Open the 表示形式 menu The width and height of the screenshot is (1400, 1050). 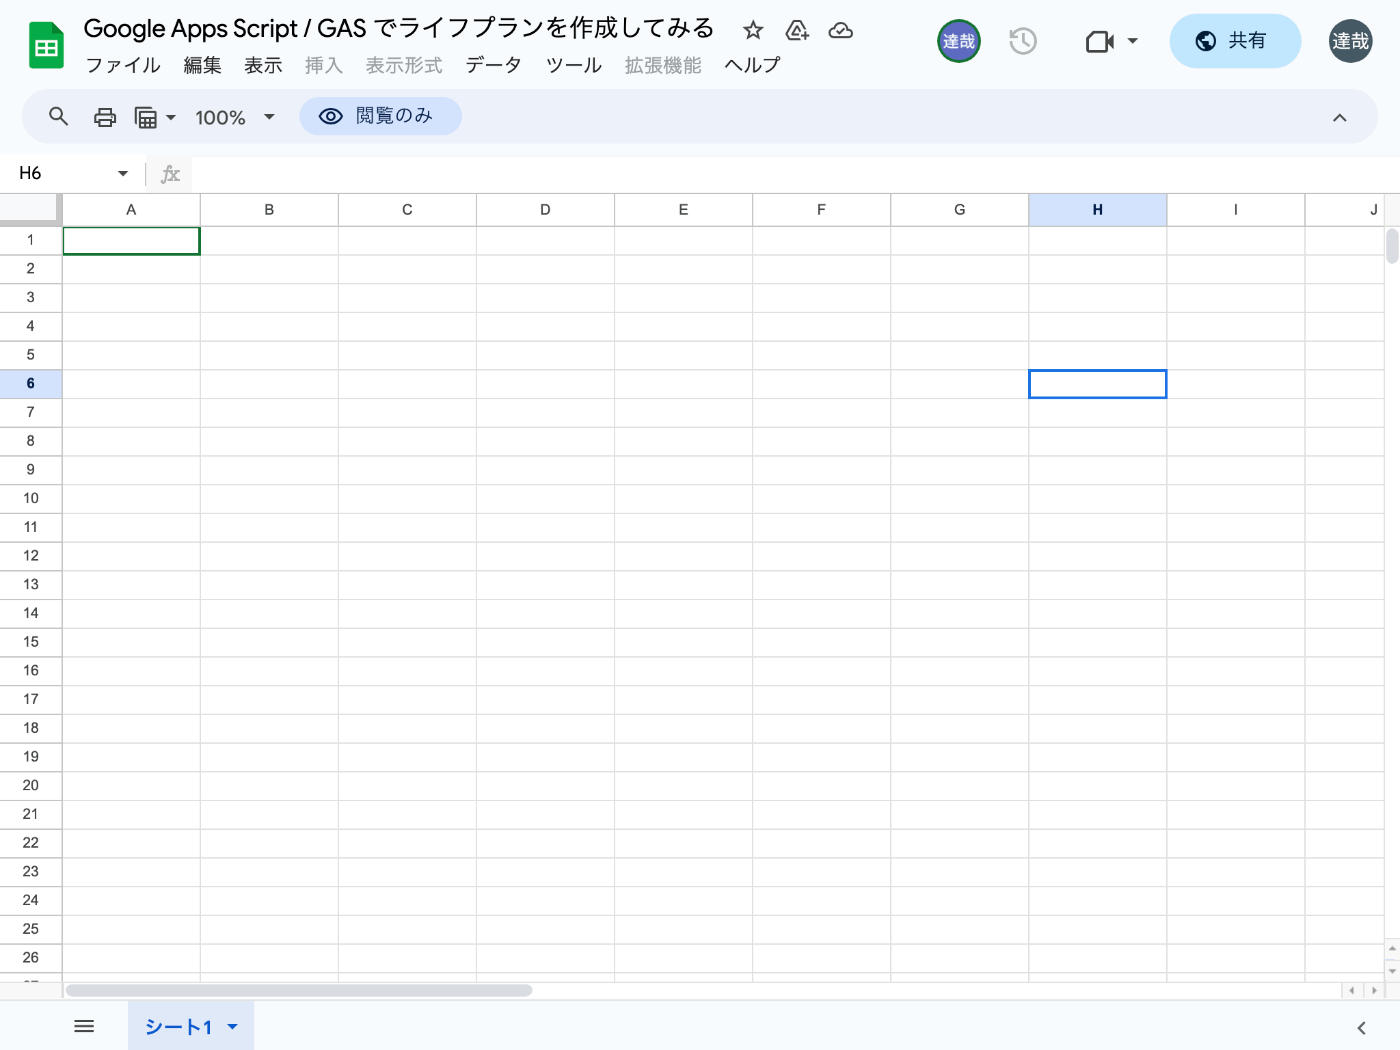click(404, 65)
